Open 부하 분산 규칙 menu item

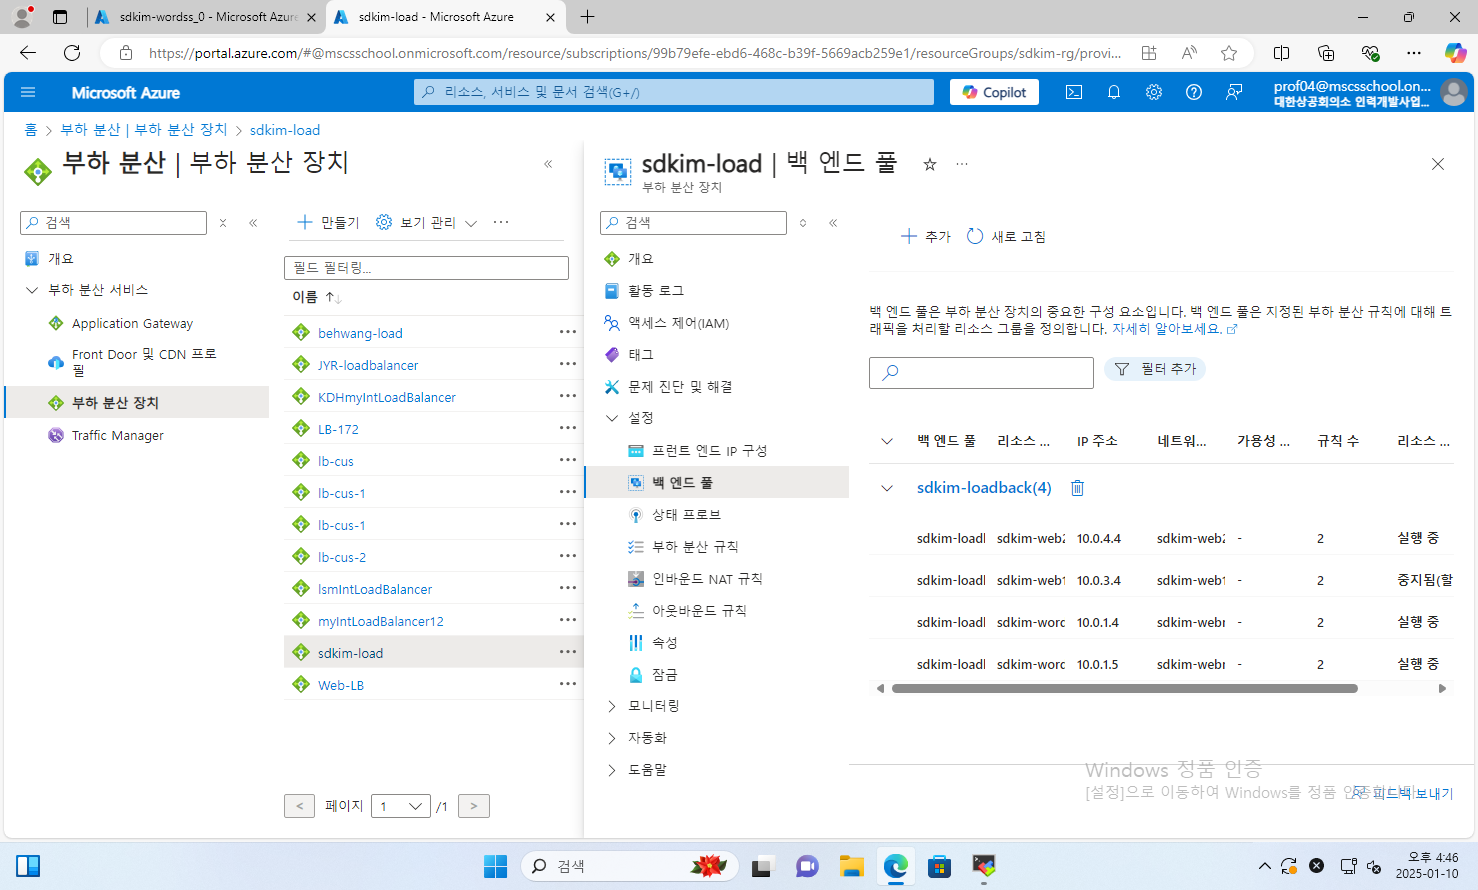coord(695,547)
